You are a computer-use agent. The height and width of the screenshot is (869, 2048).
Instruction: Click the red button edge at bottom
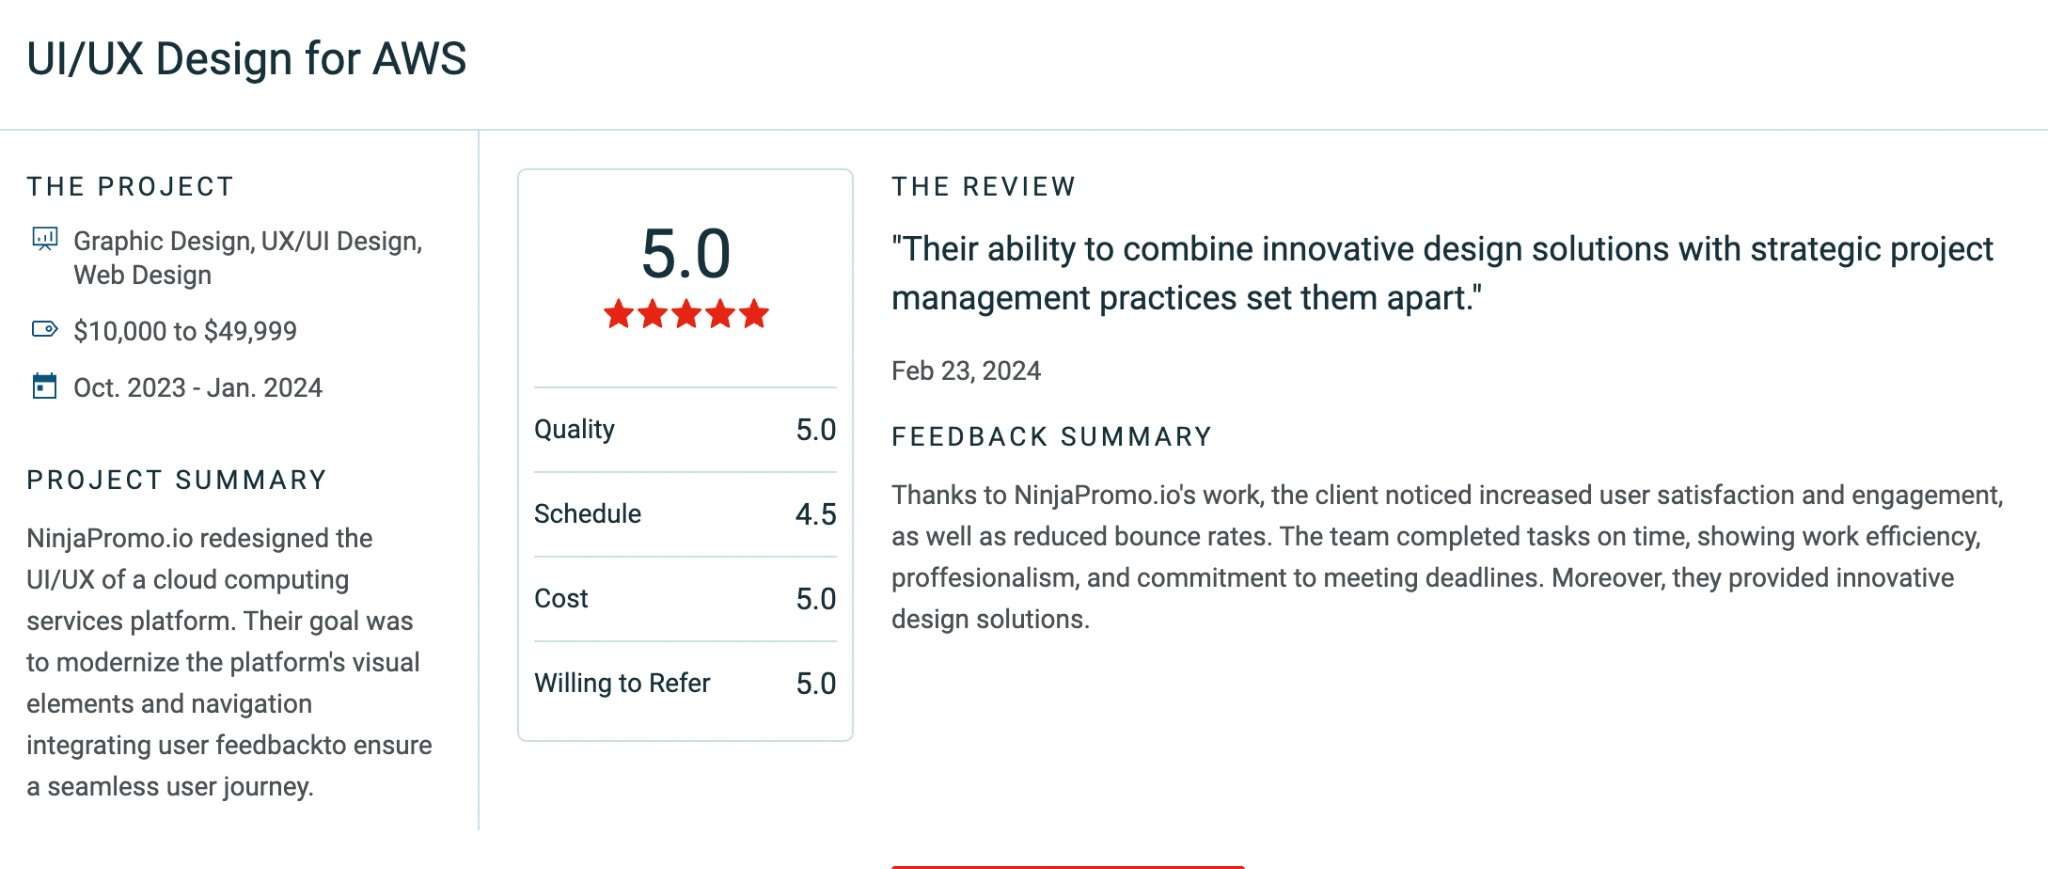1068,866
